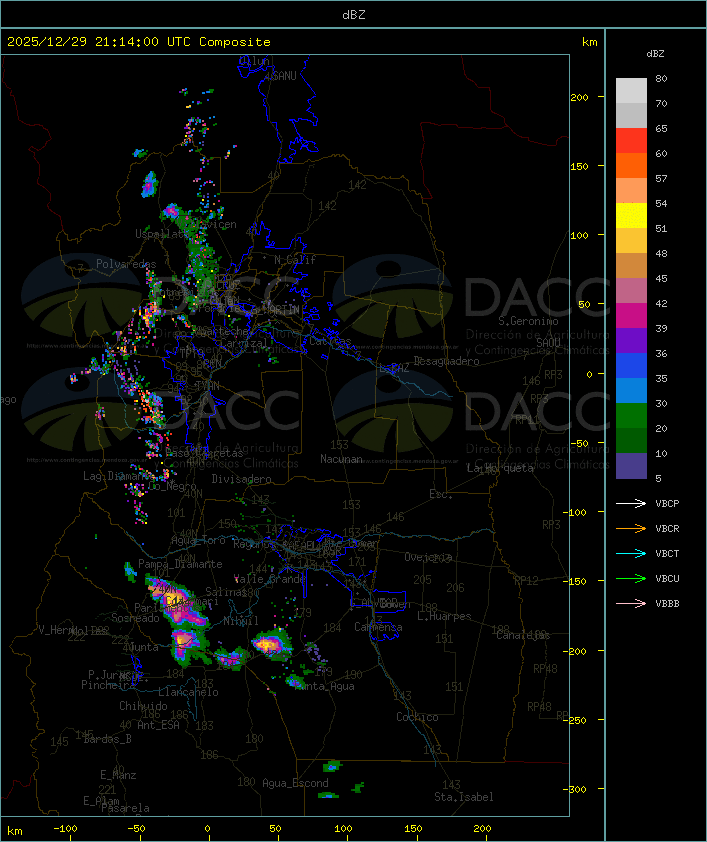Click the Agua_Escond map label
The height and width of the screenshot is (842, 707).
click(x=295, y=783)
